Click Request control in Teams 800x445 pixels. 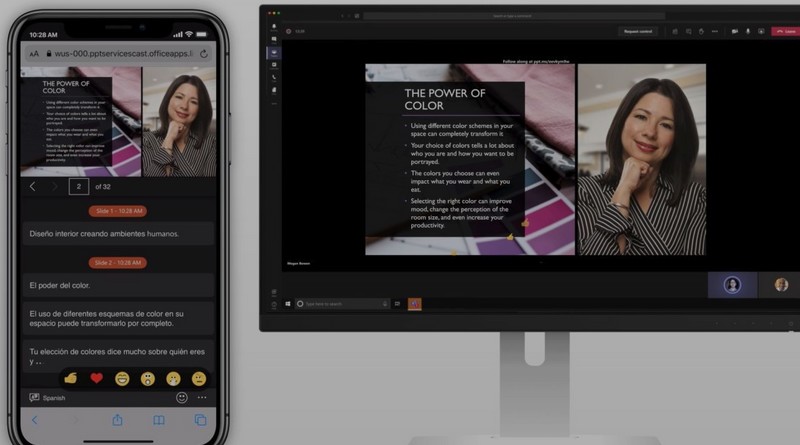tap(638, 31)
